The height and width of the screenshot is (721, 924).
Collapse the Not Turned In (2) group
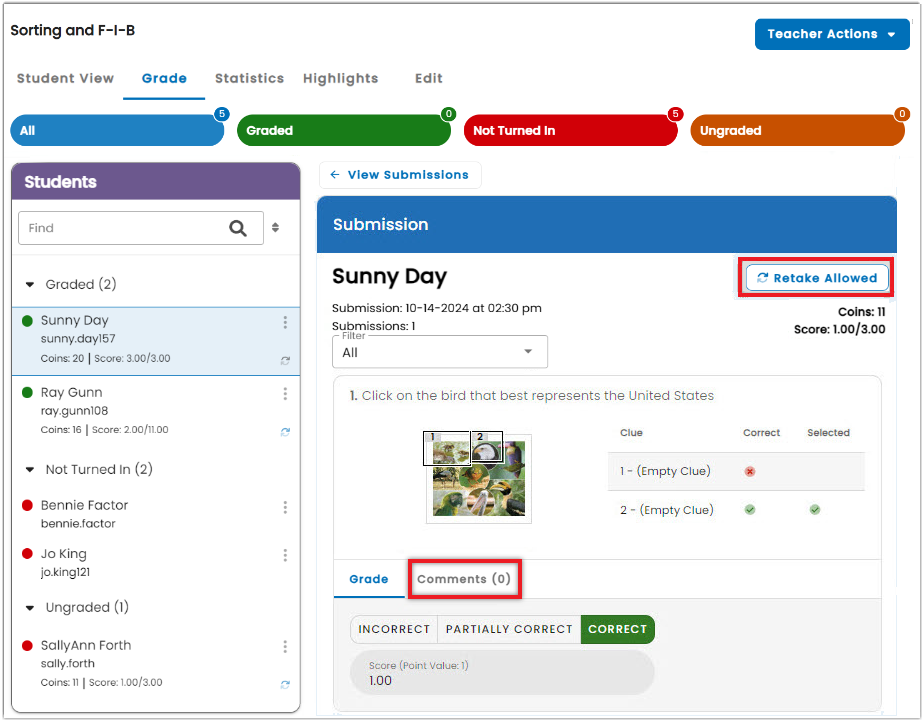(x=29, y=470)
